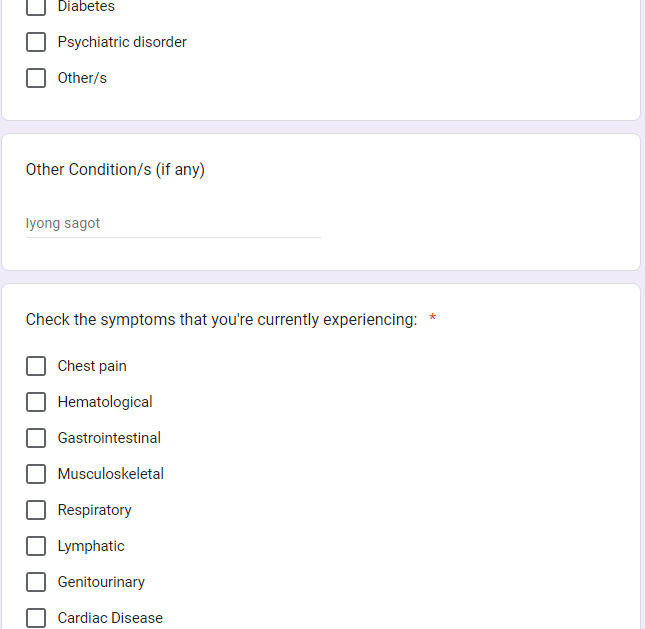The image size is (645, 629).
Task: Click the 'Other Condition/s (if any)' question title
Action: [115, 169]
